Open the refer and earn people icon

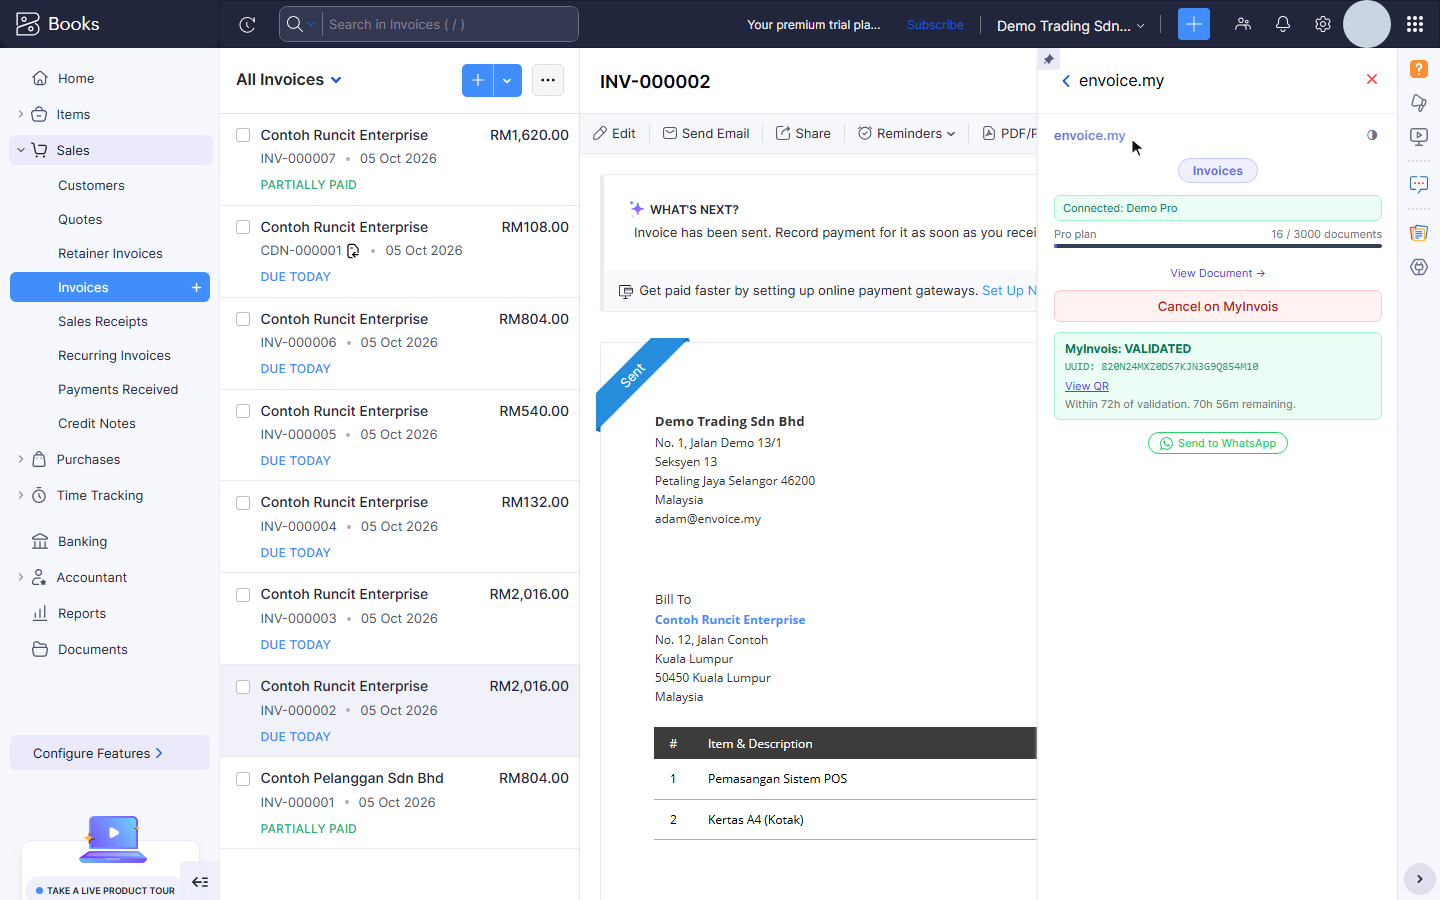[1243, 24]
